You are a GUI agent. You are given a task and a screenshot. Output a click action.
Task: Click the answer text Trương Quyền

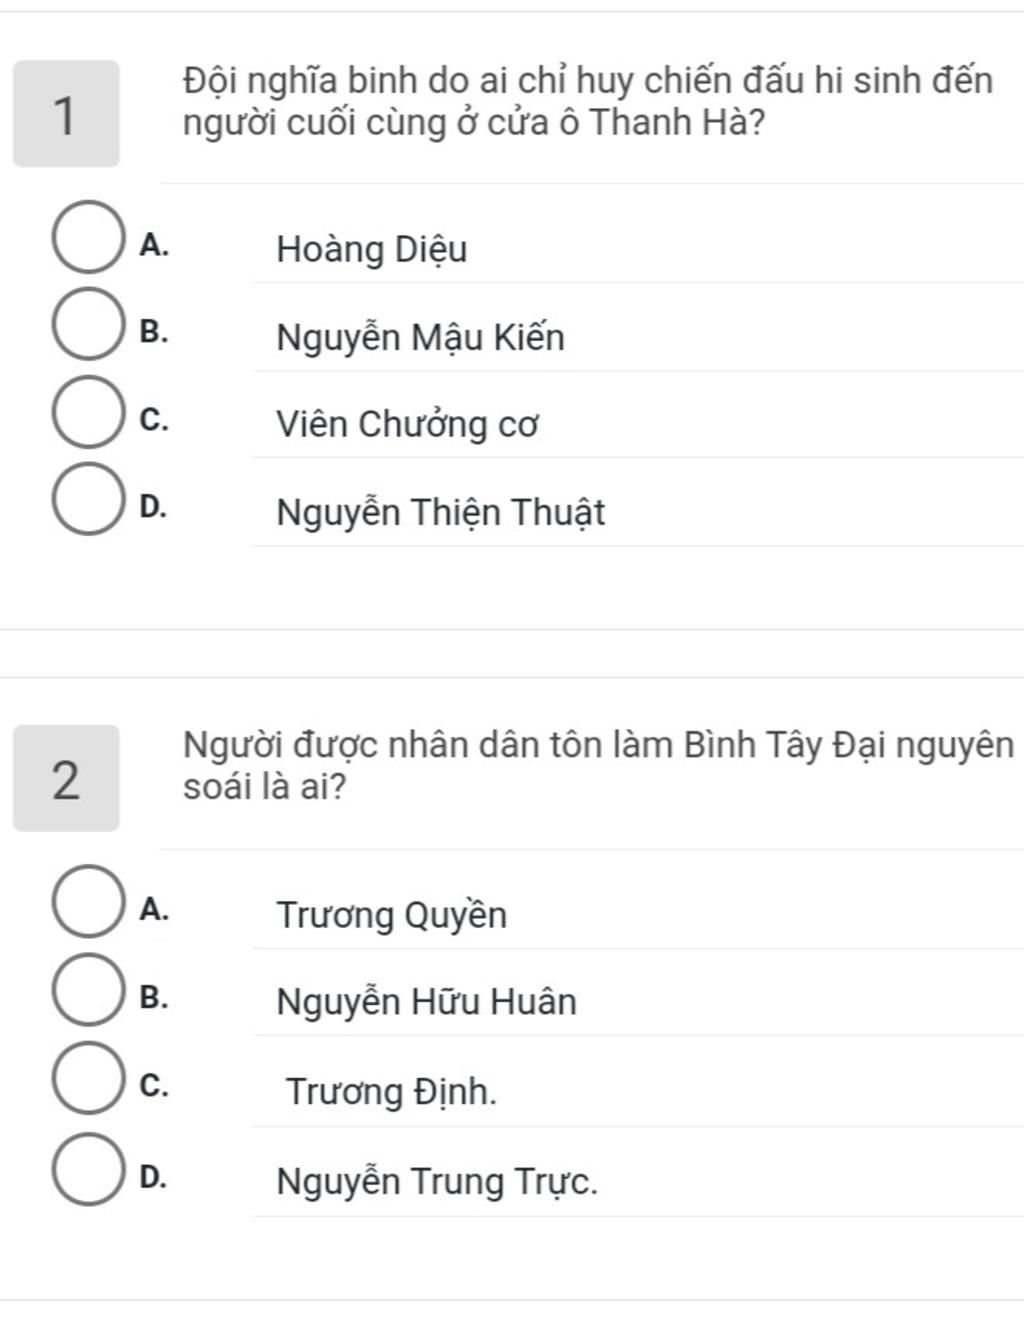tap(392, 915)
